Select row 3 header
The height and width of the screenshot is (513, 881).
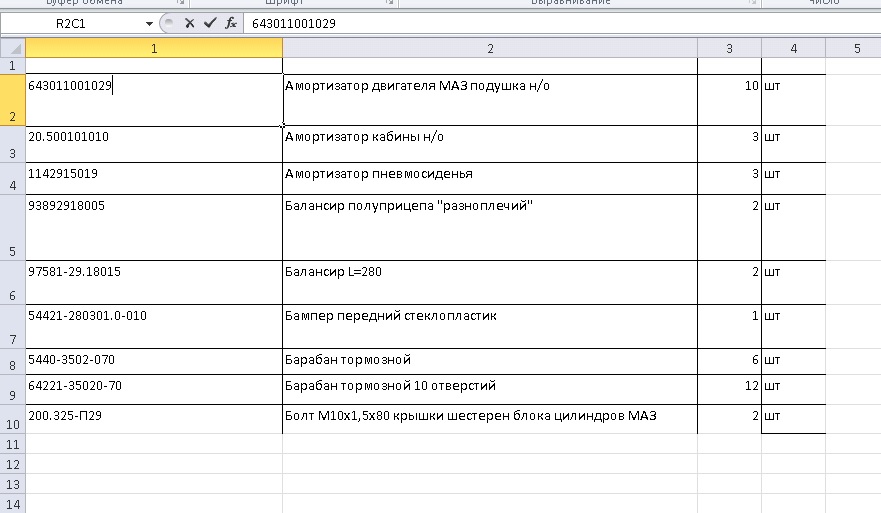12,144
